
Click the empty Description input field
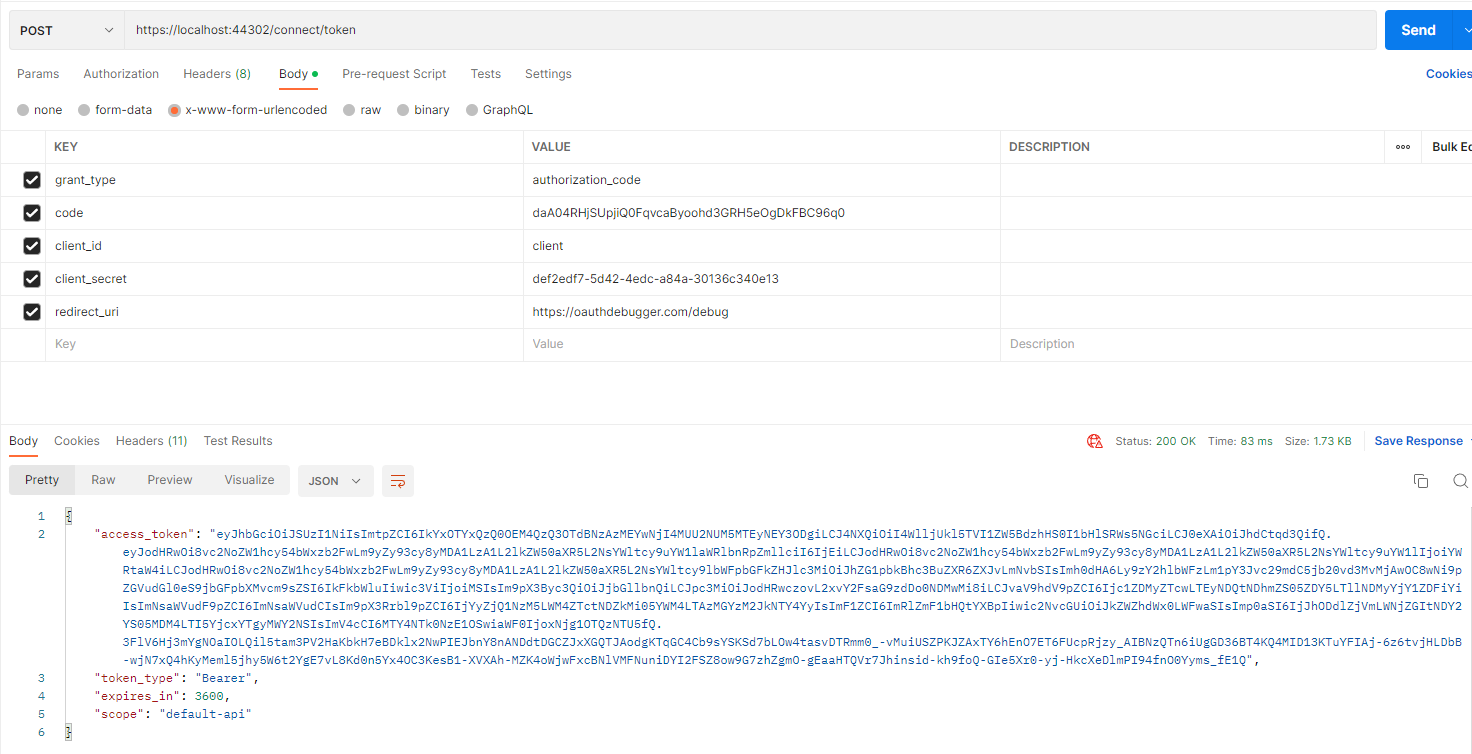pos(1236,344)
